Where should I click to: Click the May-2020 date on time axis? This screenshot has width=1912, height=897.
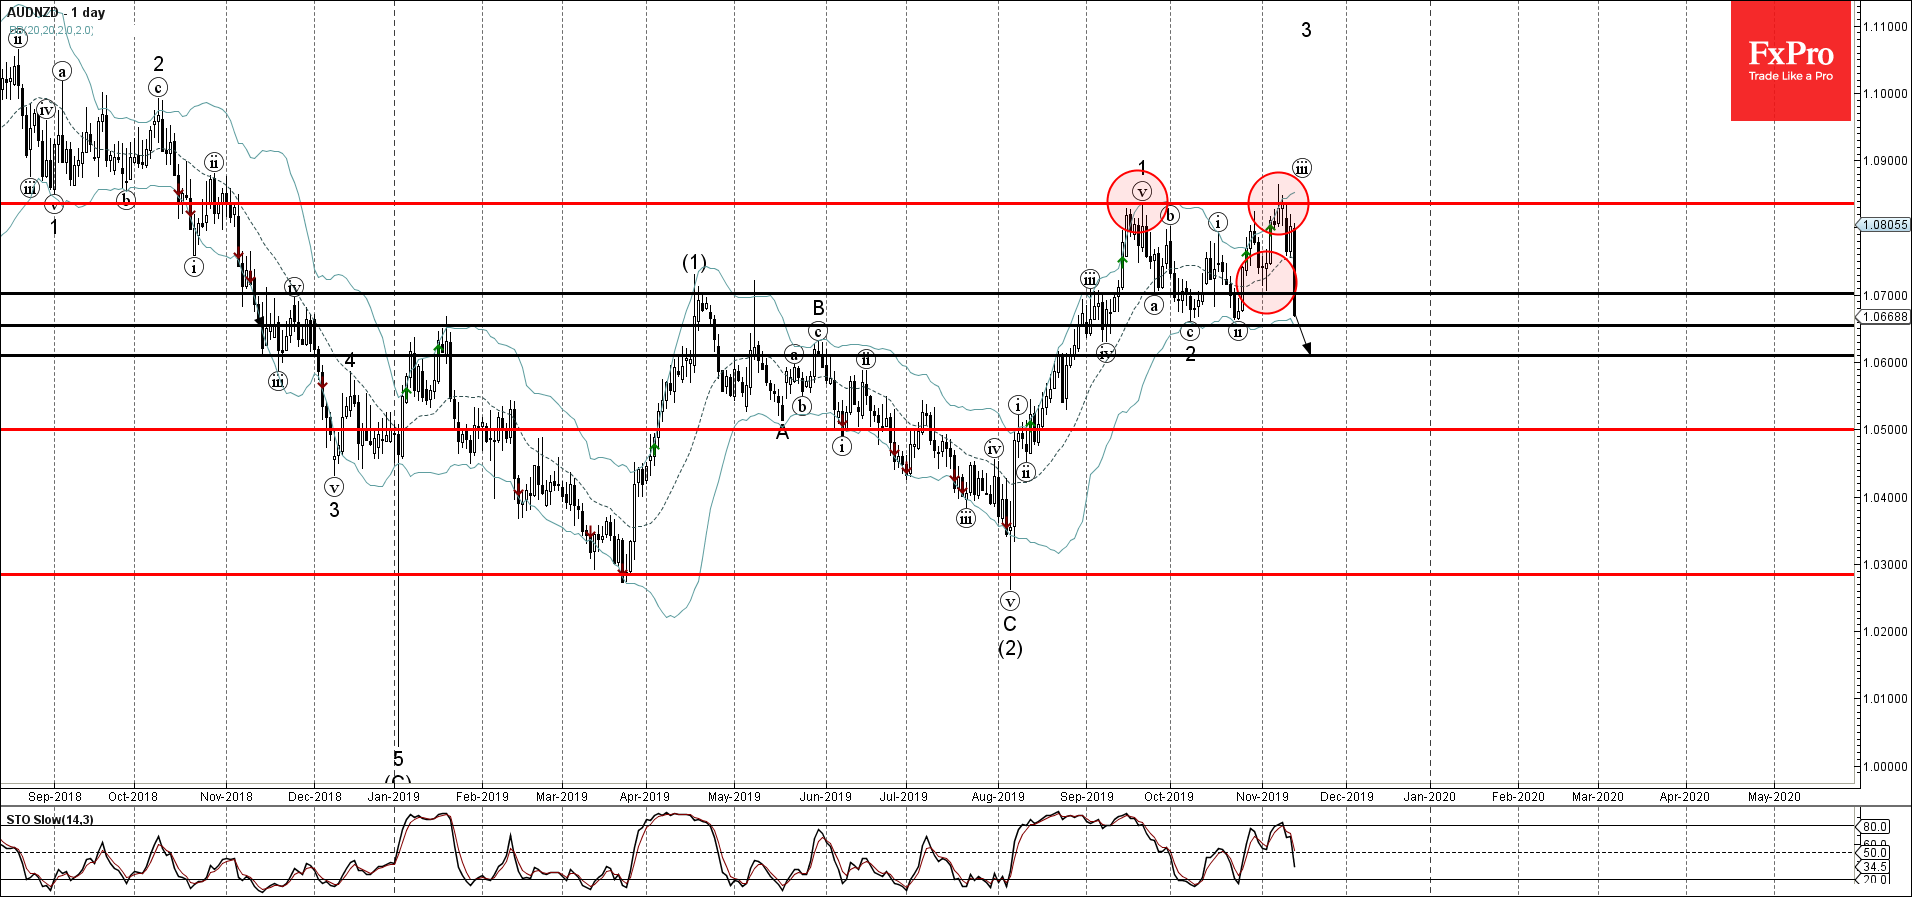[x=1773, y=797]
